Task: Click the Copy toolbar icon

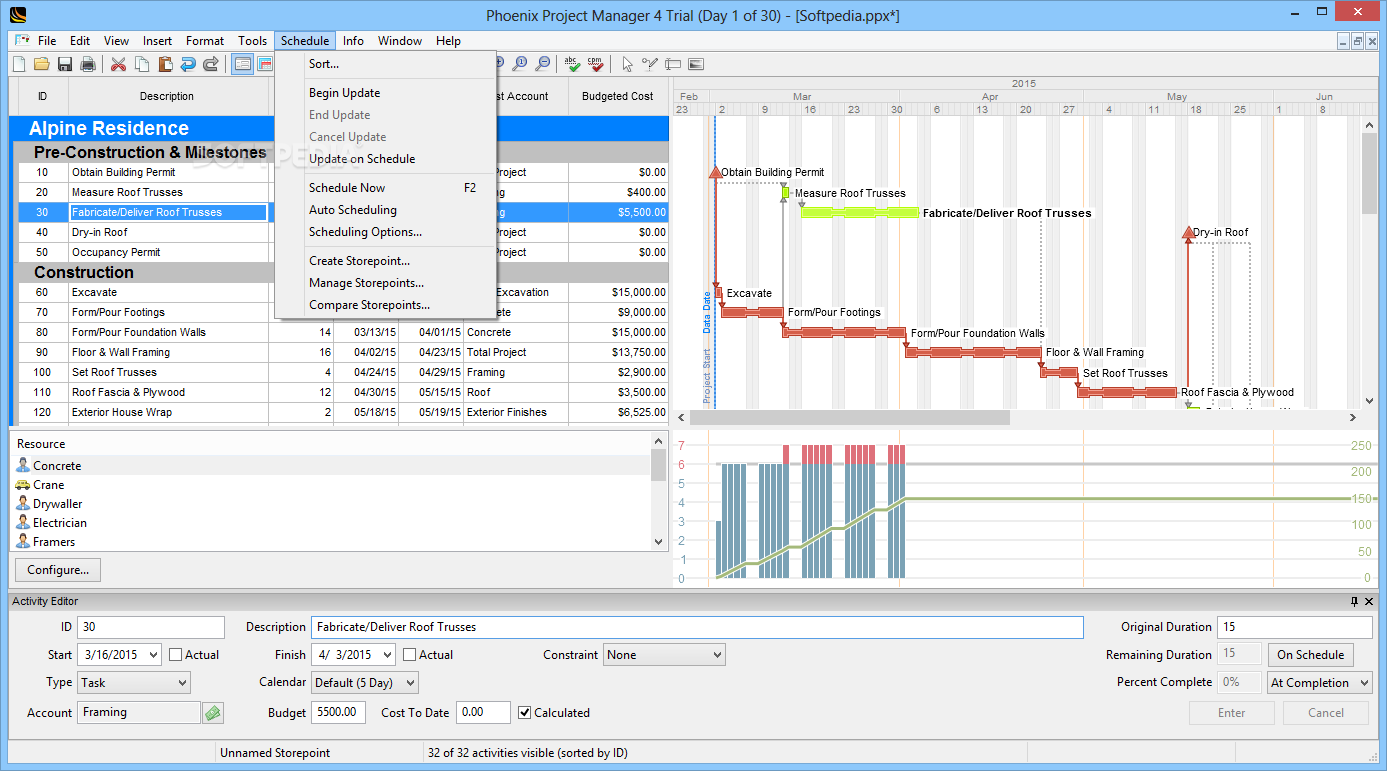Action: click(142, 64)
